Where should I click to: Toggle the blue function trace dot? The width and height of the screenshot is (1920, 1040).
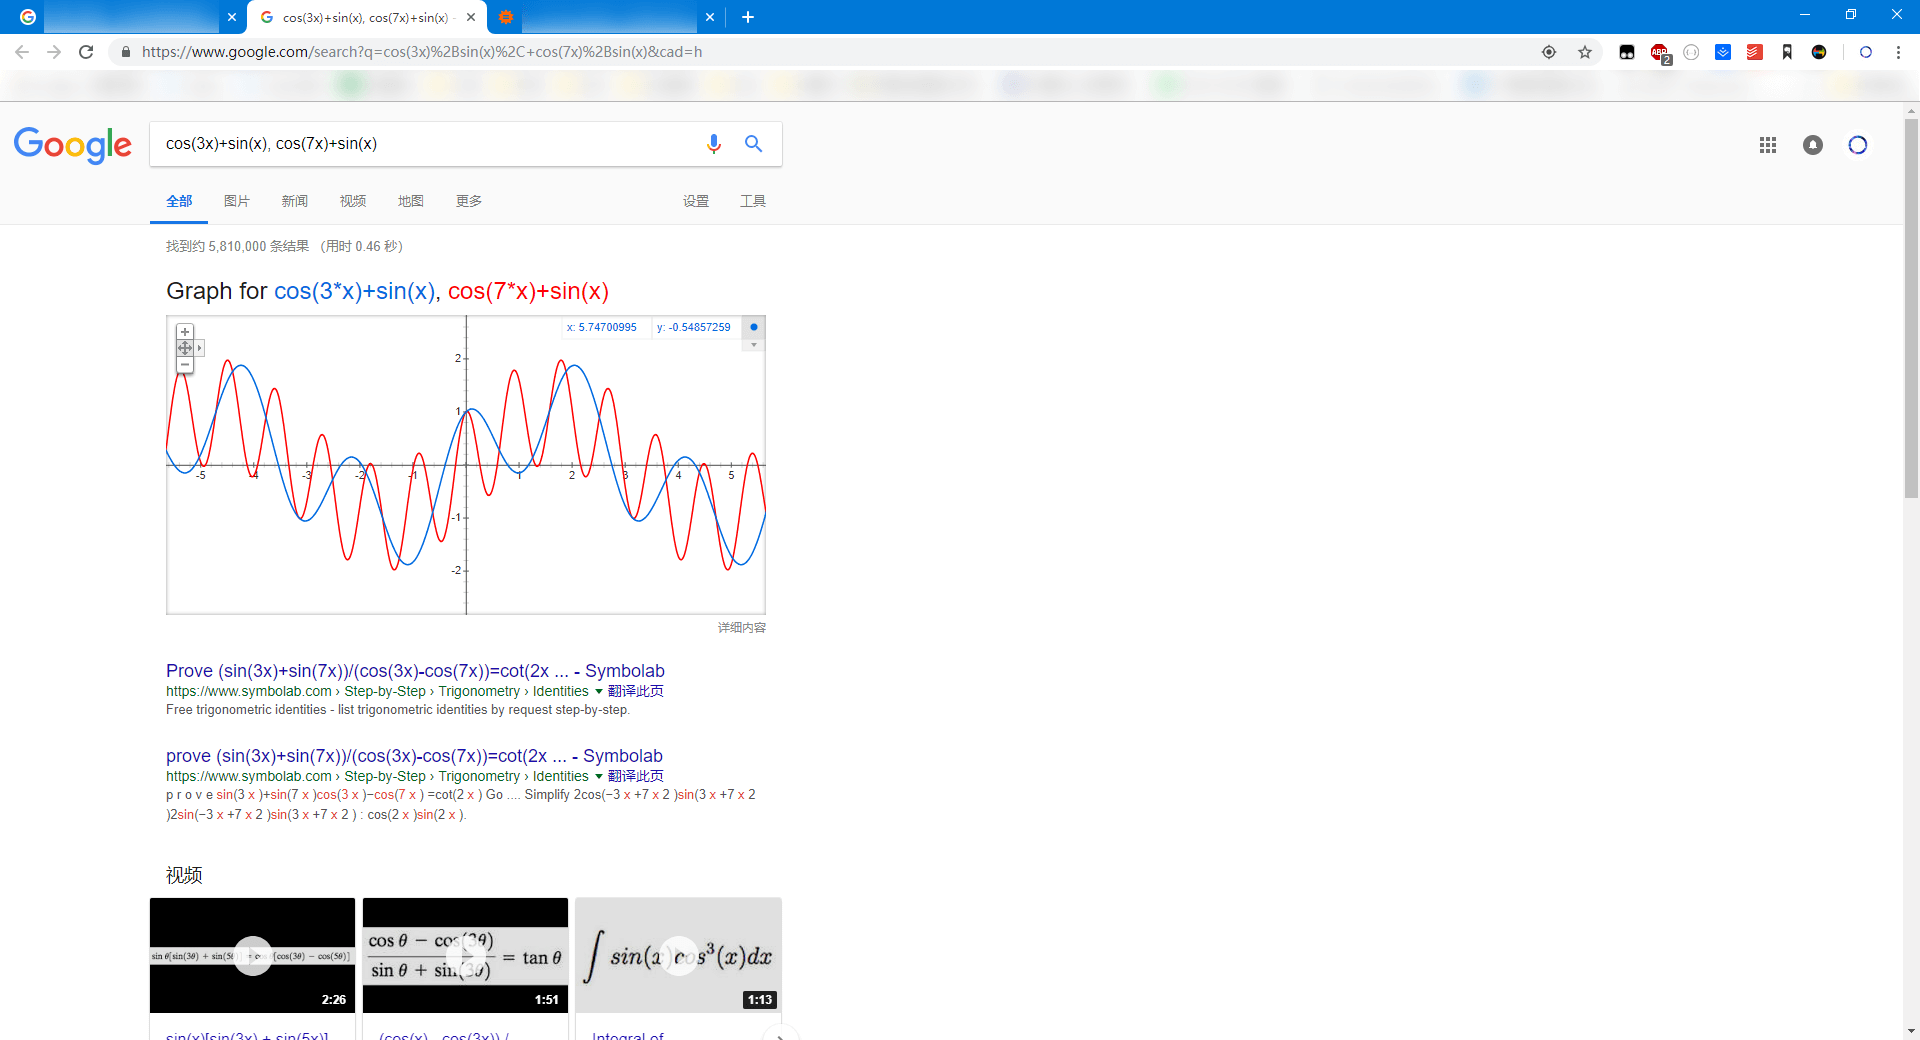pos(754,327)
